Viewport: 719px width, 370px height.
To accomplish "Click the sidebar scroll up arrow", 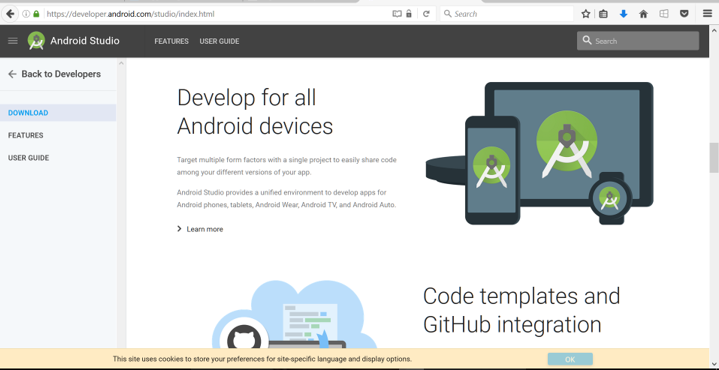I will pyautogui.click(x=121, y=63).
